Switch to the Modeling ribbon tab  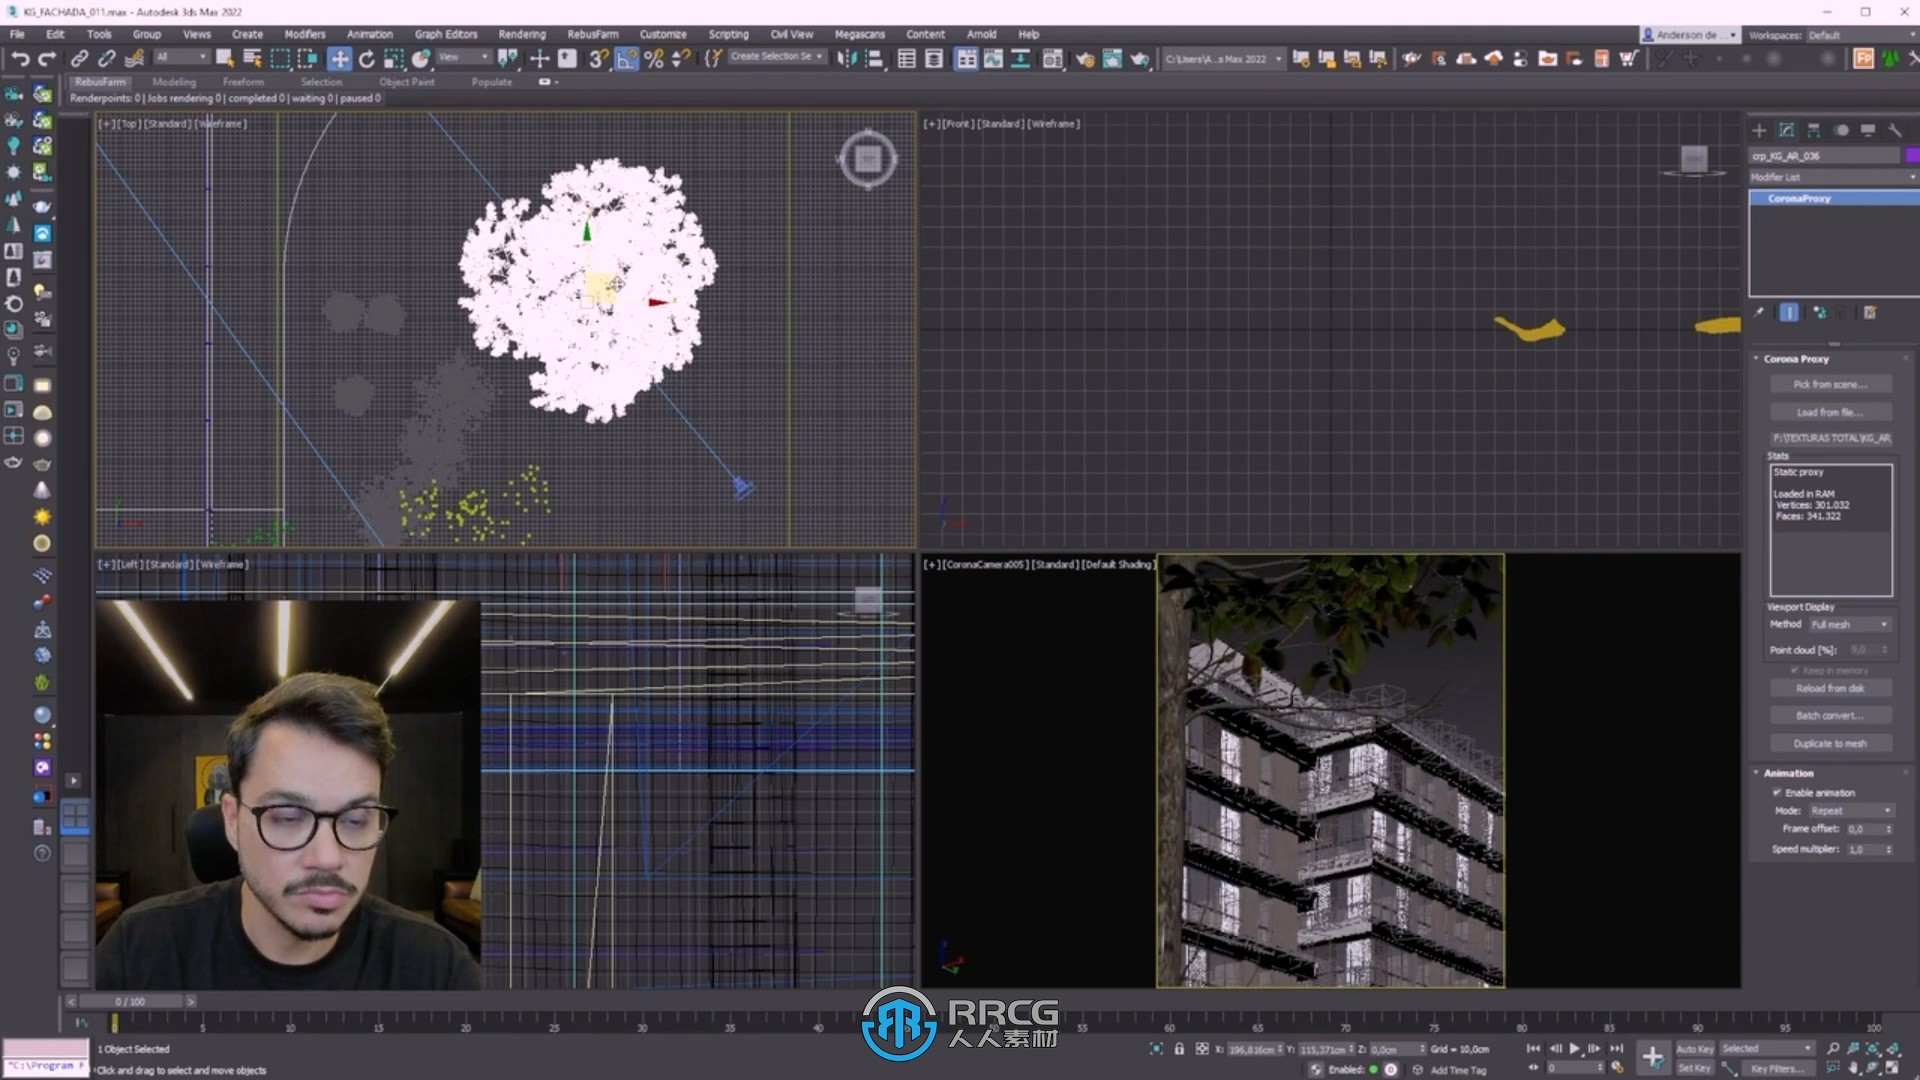point(174,82)
